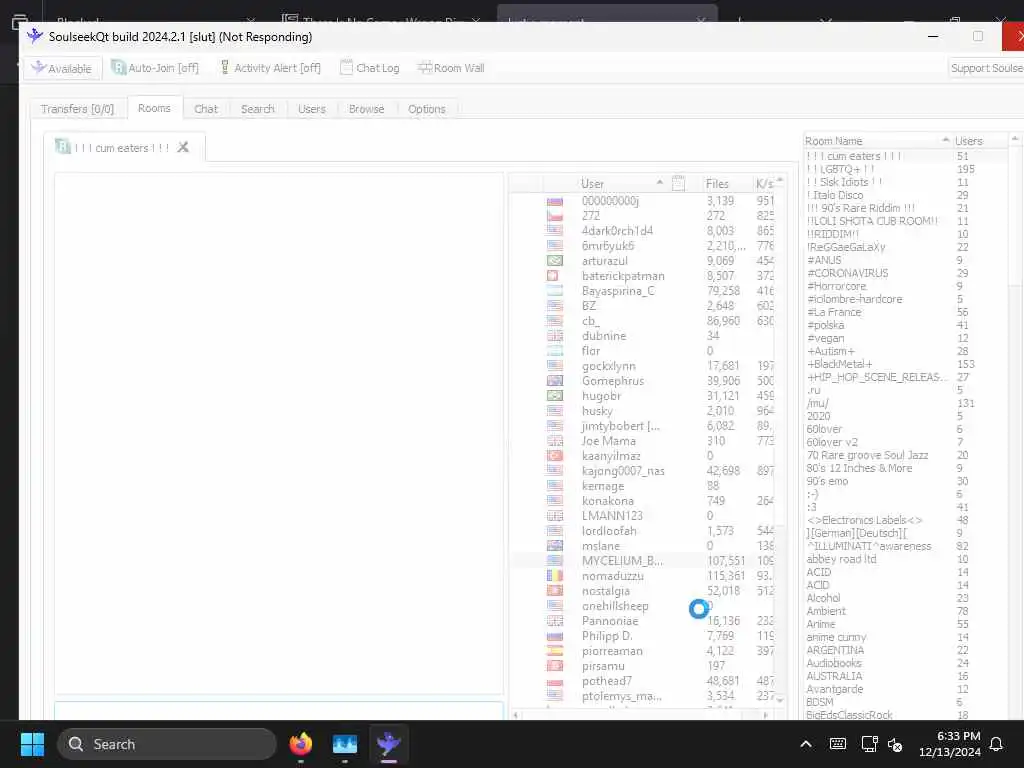The width and height of the screenshot is (1024, 768).
Task: Toggle Auto-Join off button
Action: point(155,68)
